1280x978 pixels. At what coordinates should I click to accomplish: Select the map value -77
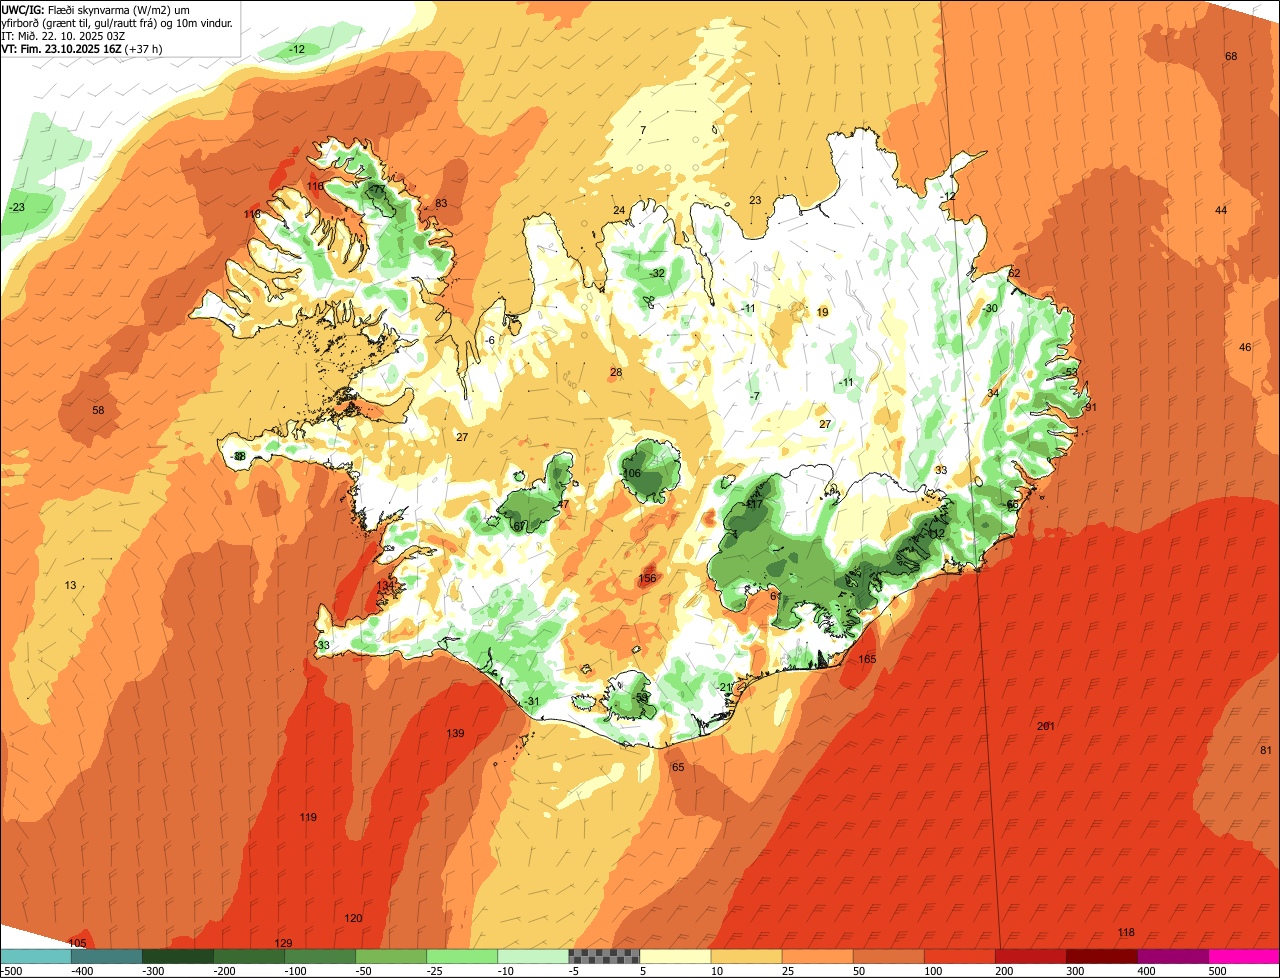377,189
